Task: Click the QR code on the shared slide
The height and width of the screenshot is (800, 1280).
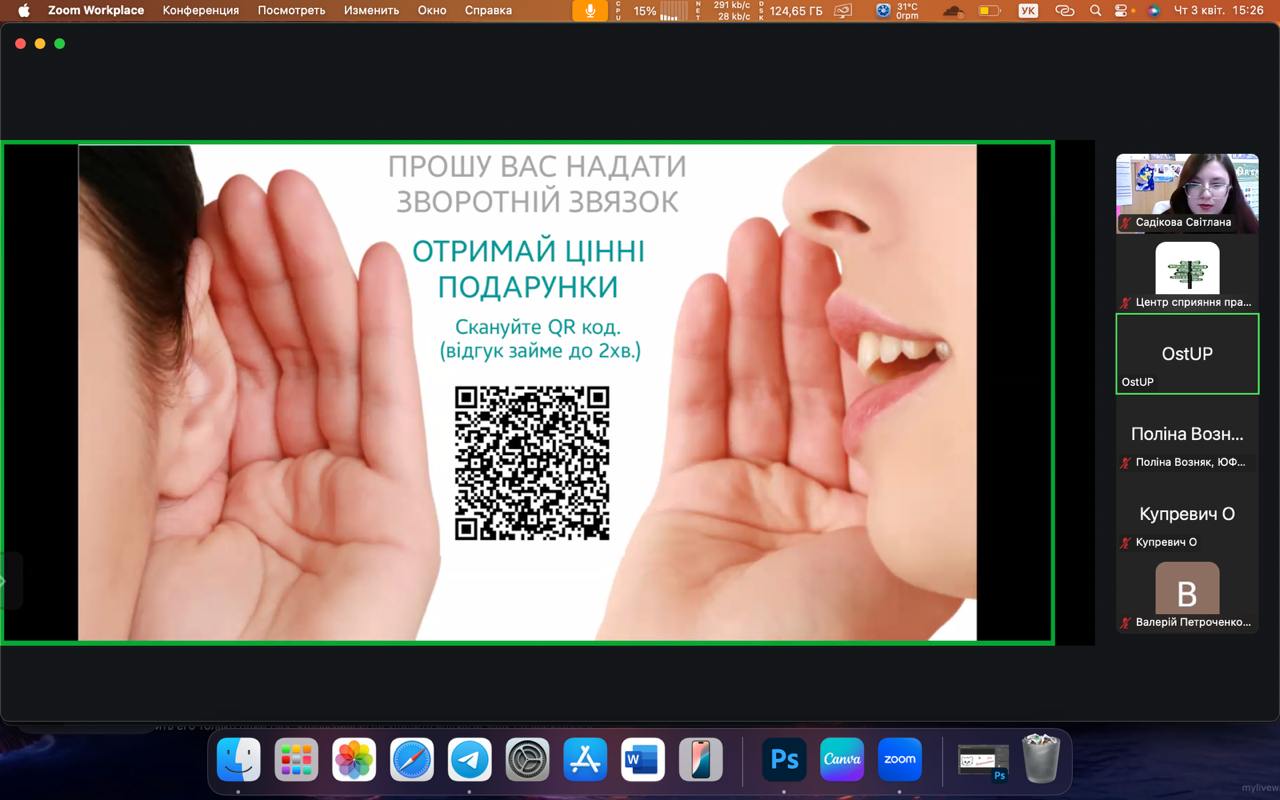Action: click(x=532, y=463)
